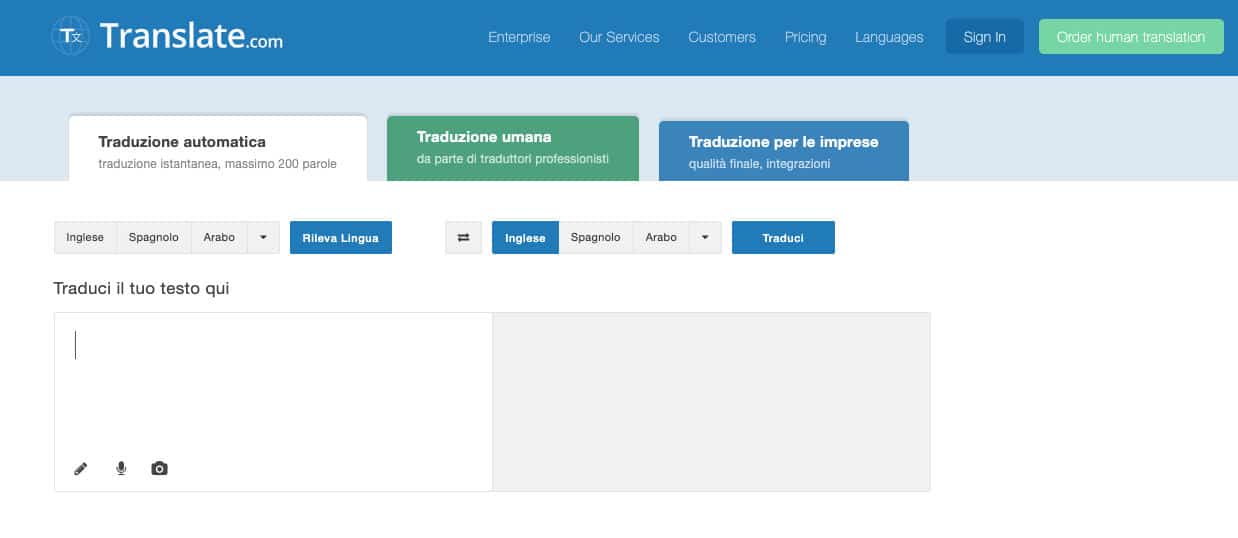
Task: Swap languages using the arrows icon
Action: click(463, 238)
